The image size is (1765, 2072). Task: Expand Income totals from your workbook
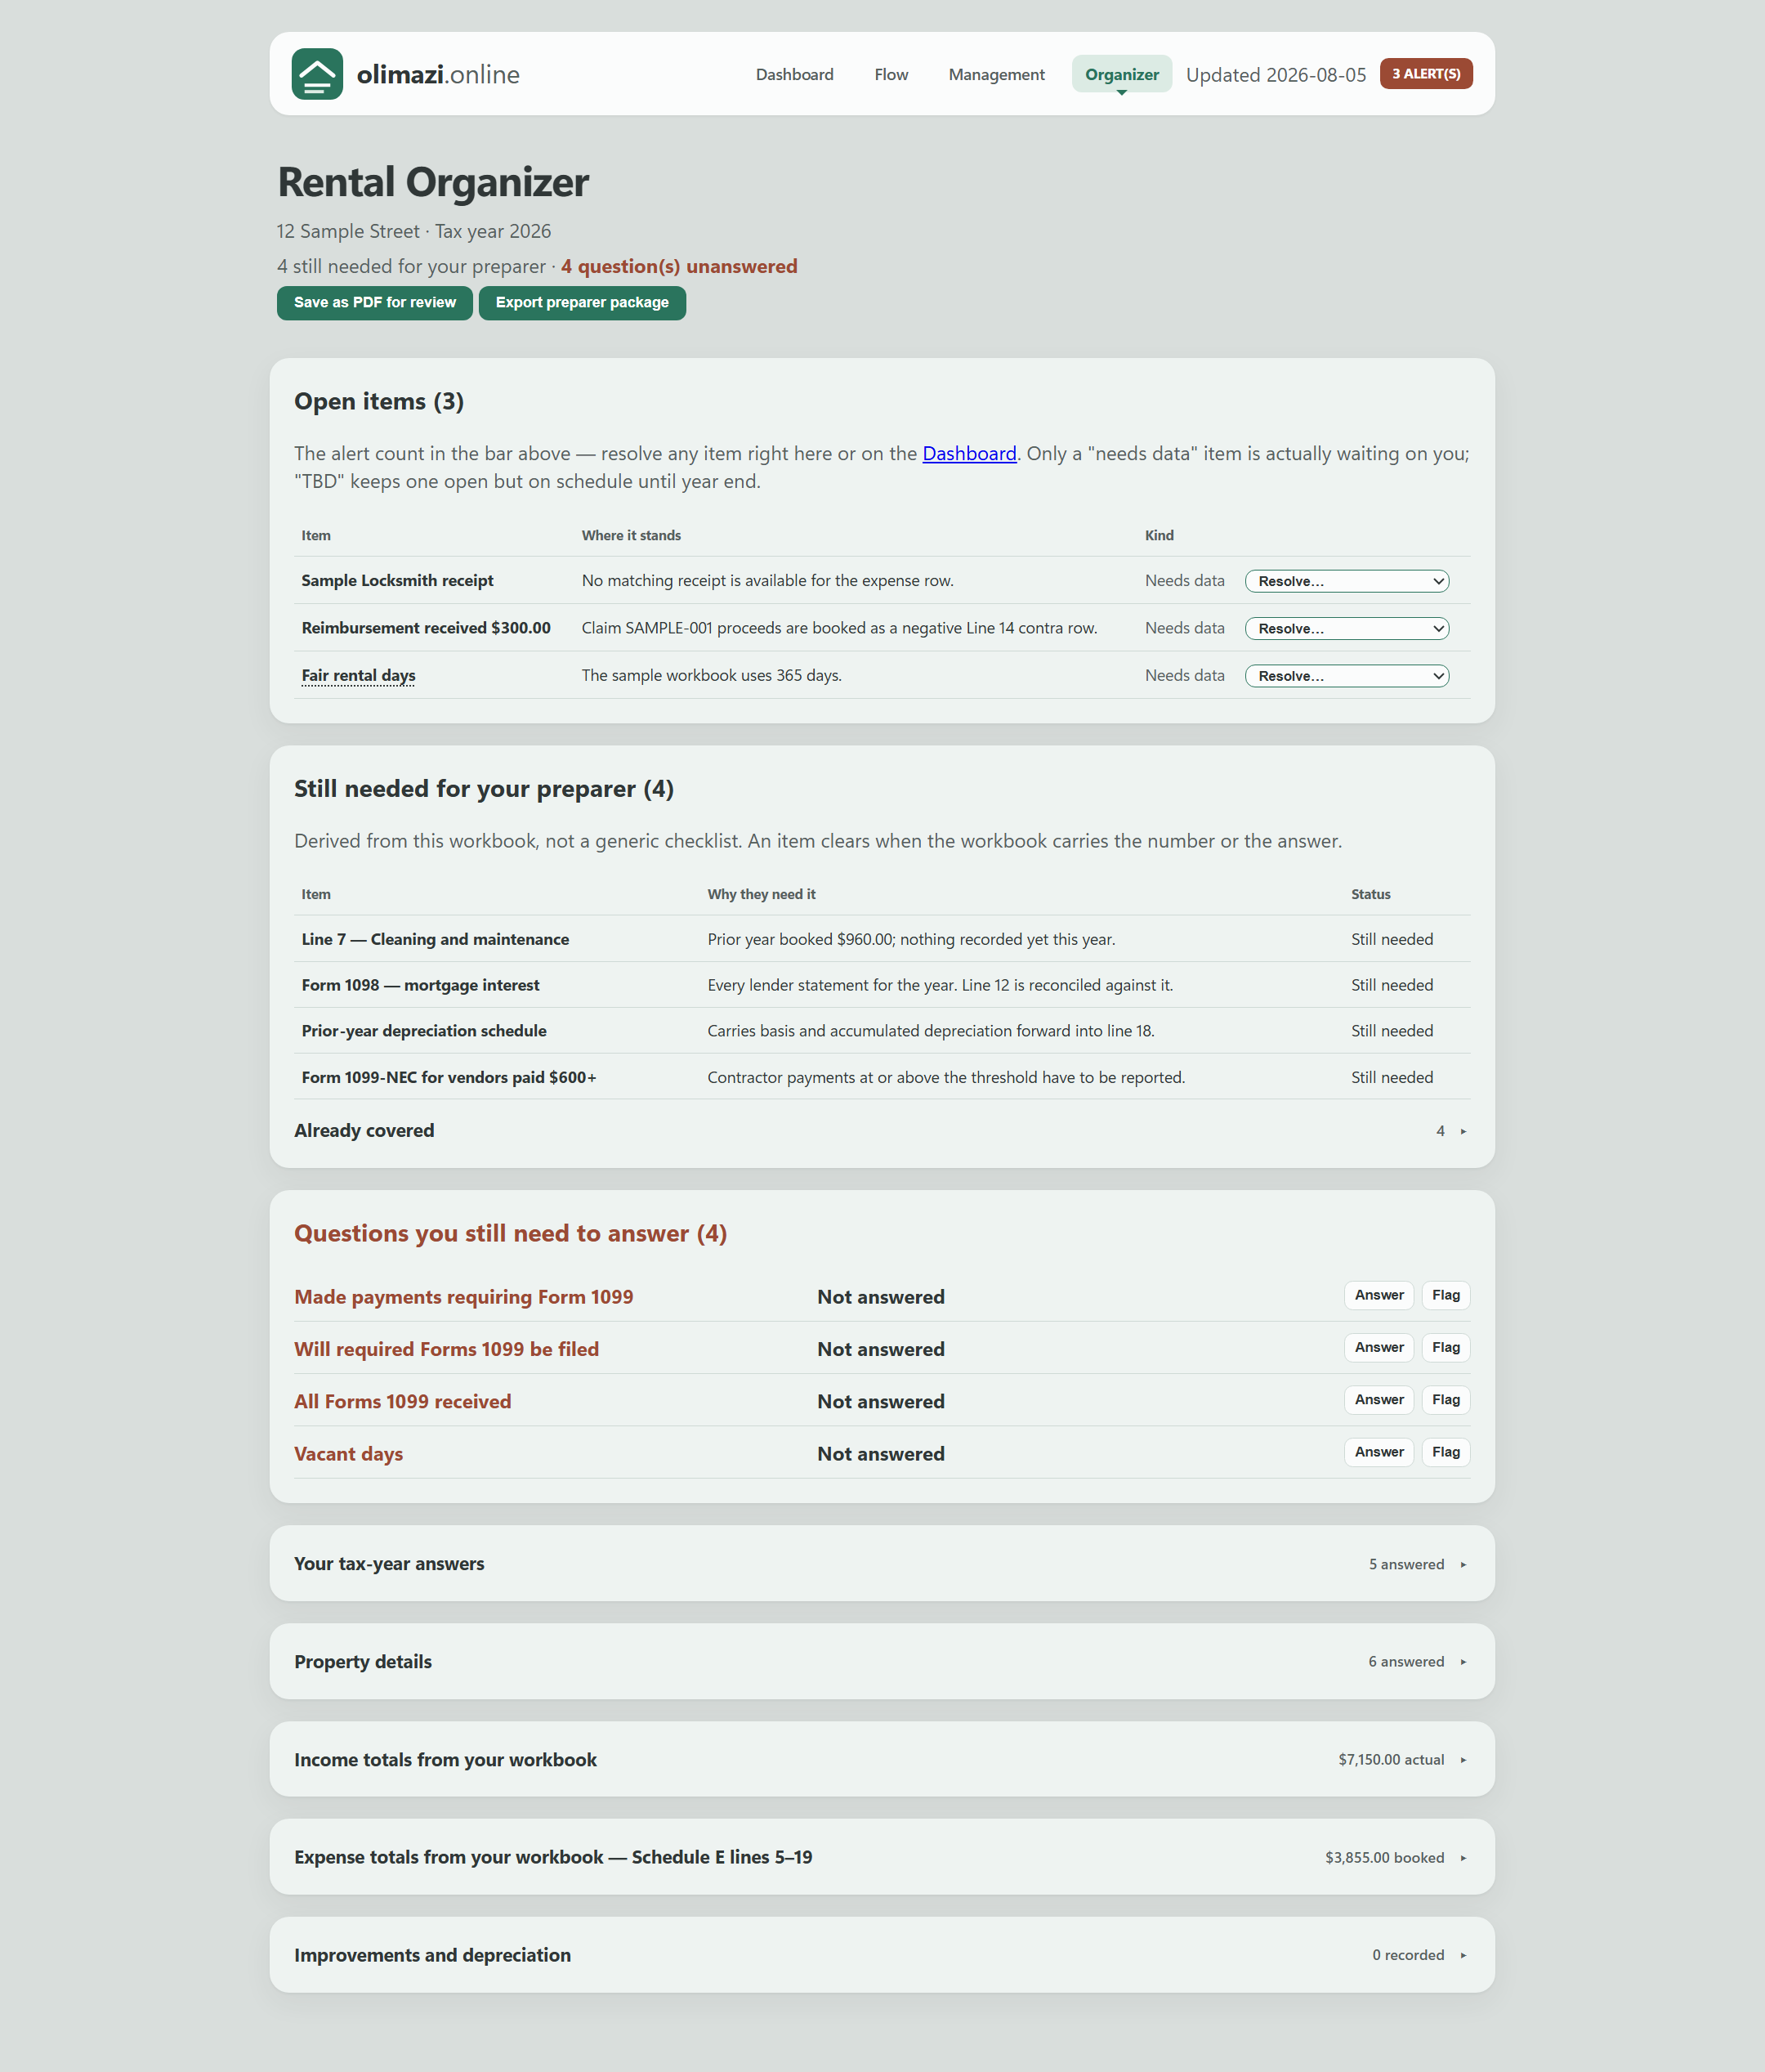click(x=882, y=1760)
